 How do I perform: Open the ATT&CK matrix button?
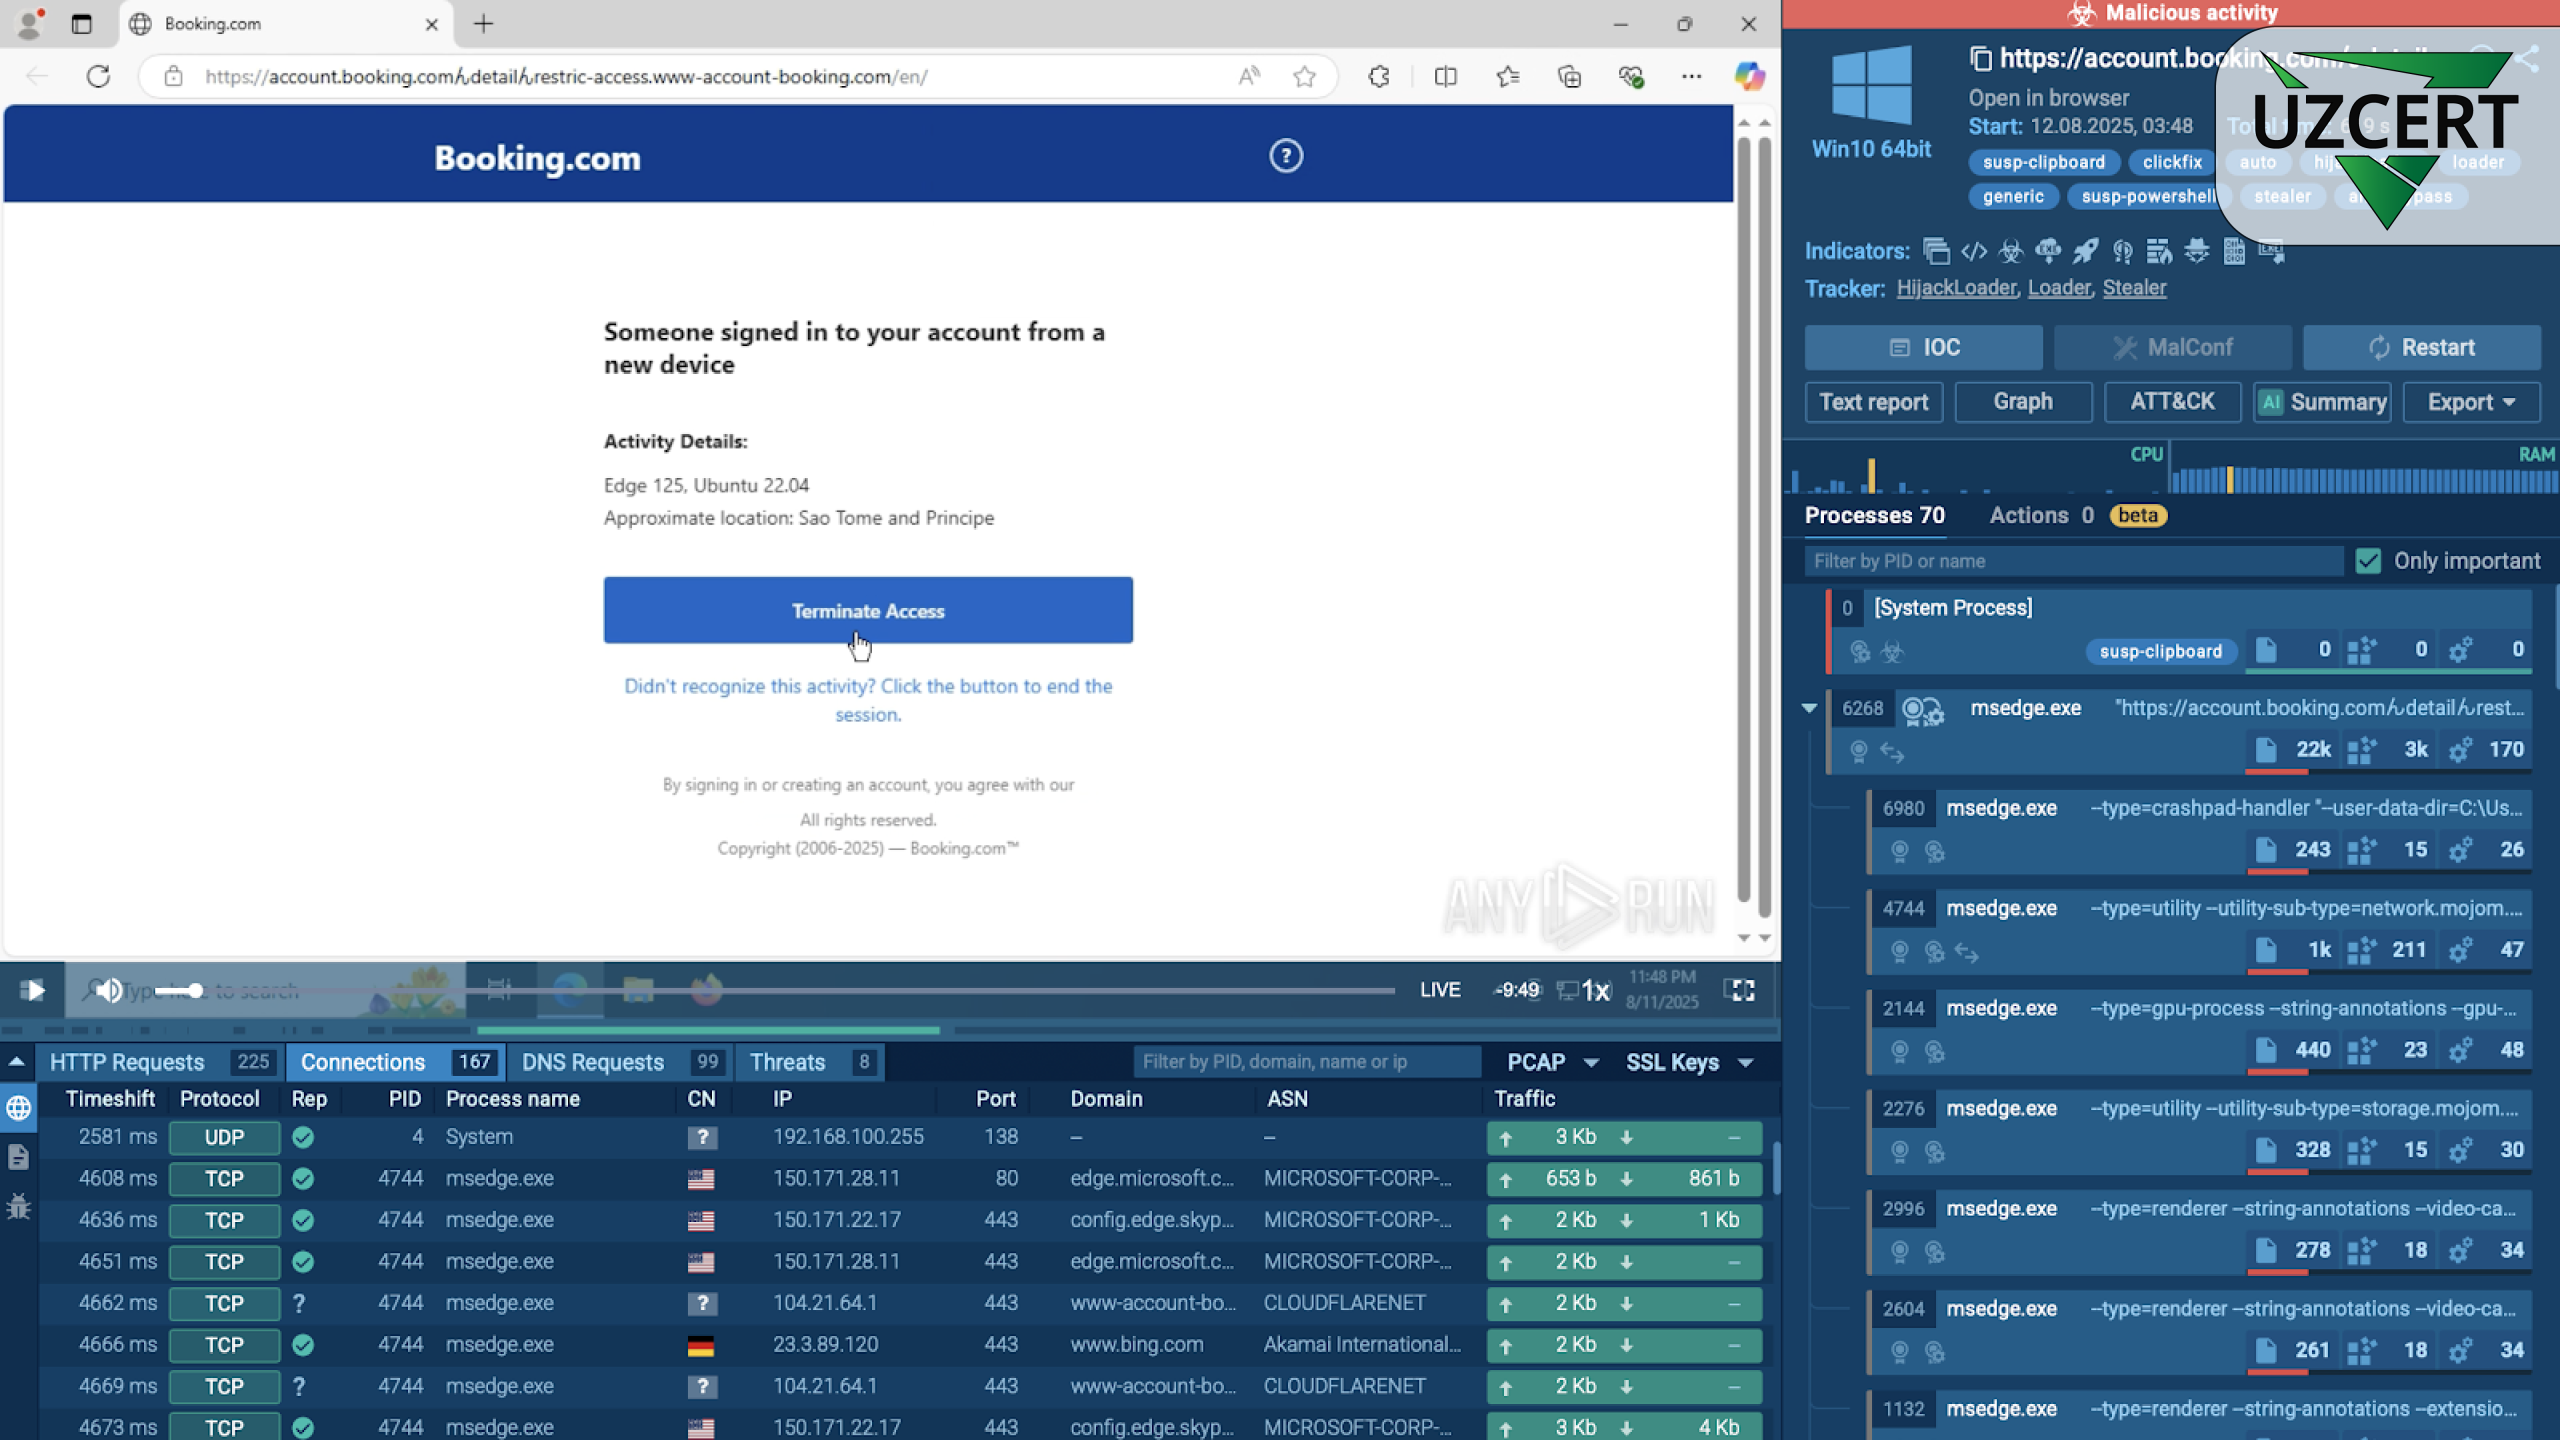pos(2172,402)
